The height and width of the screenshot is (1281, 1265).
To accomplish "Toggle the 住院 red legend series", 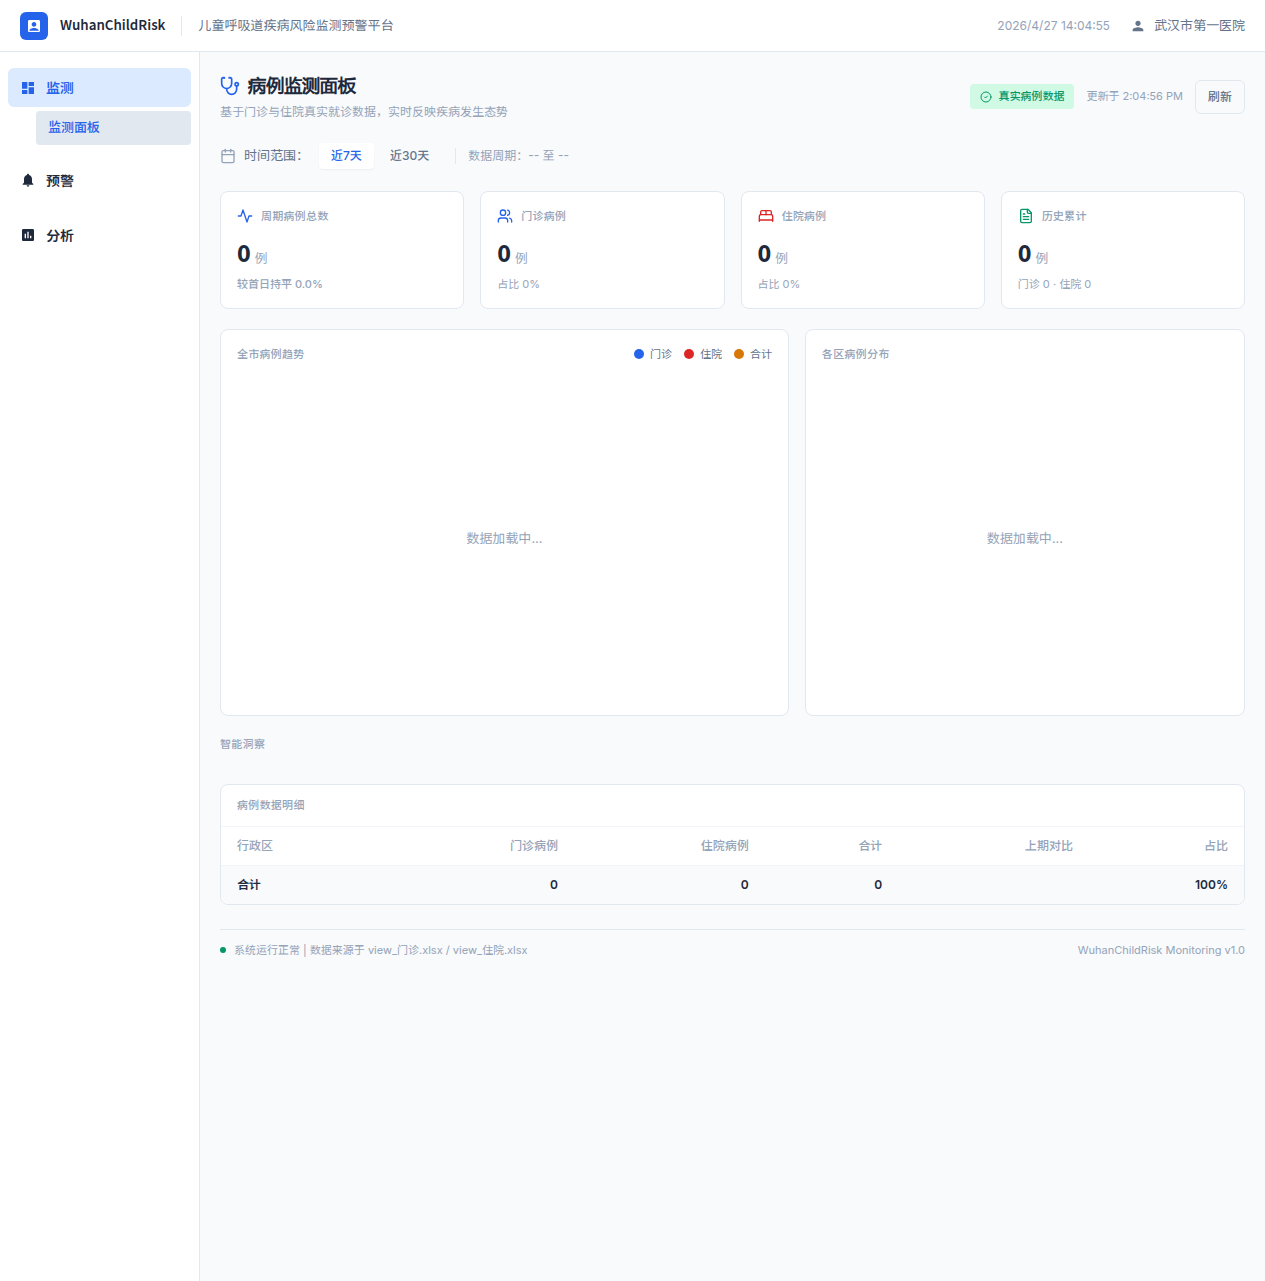I will pos(703,354).
